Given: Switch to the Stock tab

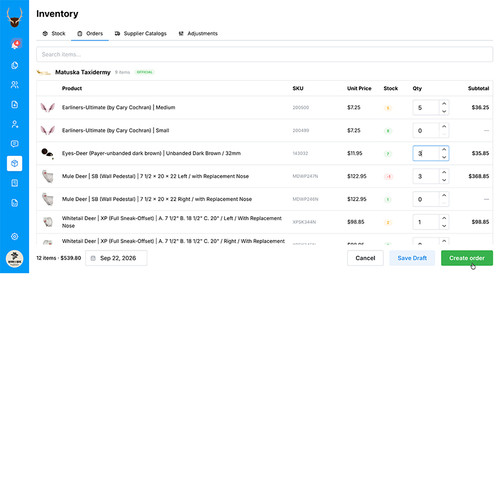Looking at the screenshot, I should coord(54,33).
